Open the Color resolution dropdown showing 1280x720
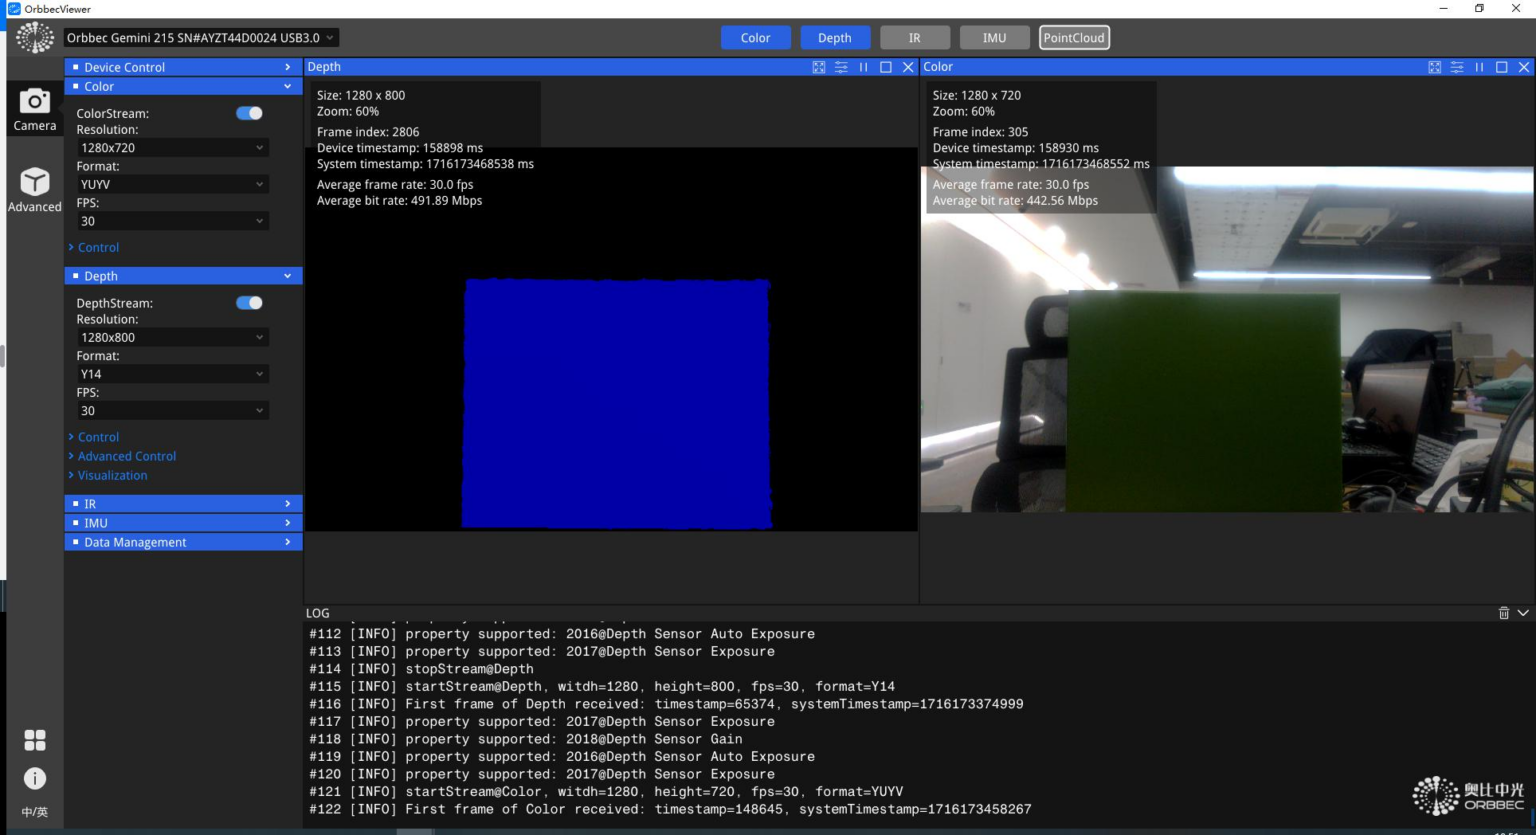 pyautogui.click(x=171, y=147)
